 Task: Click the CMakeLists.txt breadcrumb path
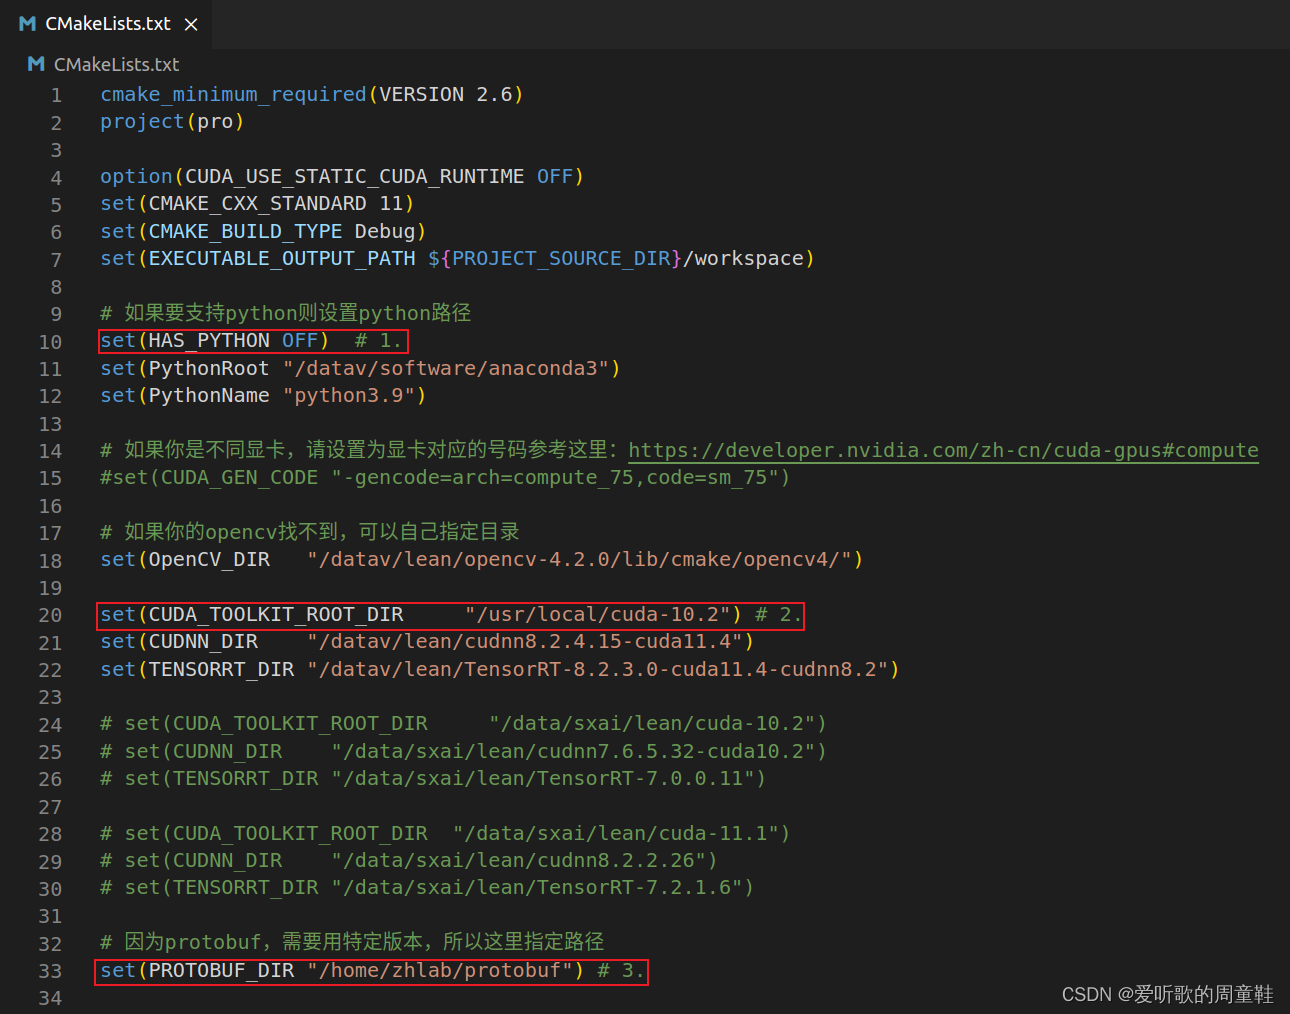click(116, 64)
